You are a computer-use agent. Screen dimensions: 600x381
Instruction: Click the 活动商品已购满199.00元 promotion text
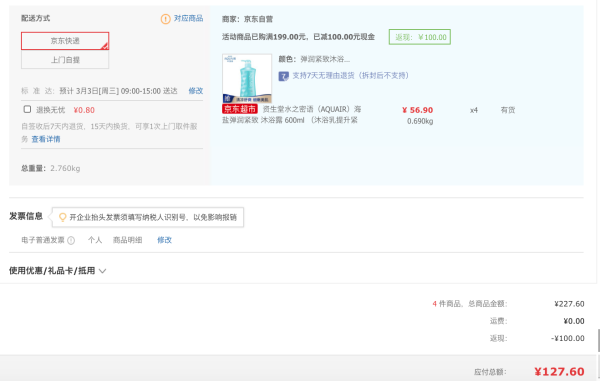point(298,37)
